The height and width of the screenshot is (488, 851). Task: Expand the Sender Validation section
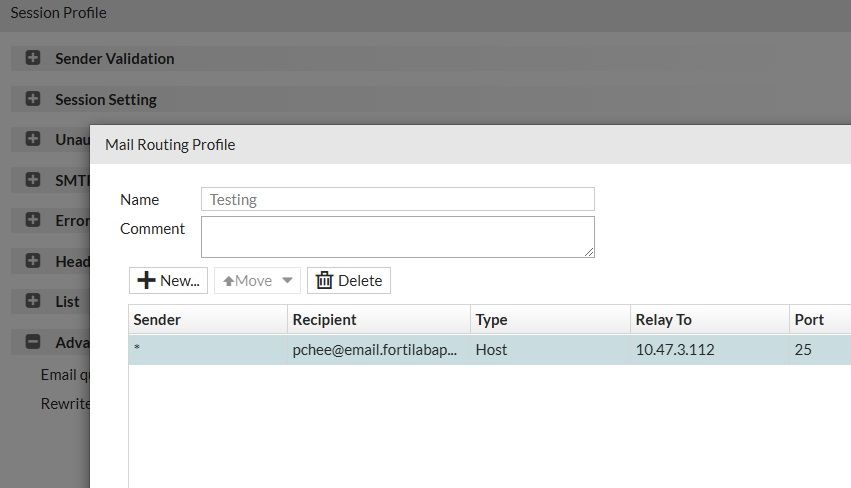[x=33, y=58]
